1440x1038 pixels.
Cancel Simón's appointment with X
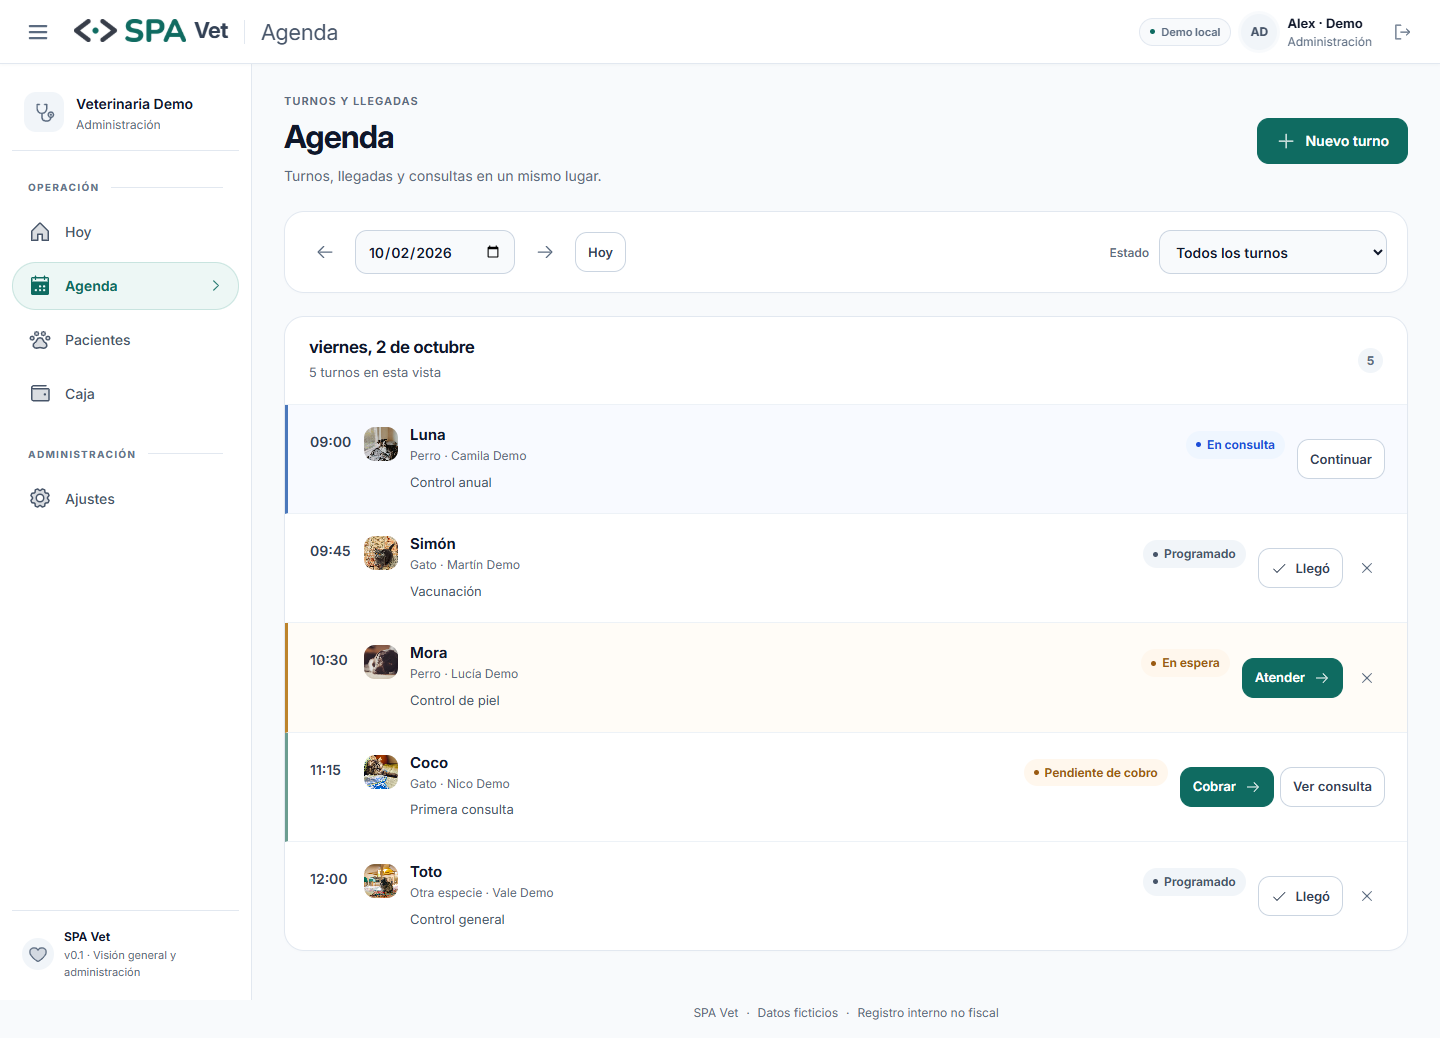(1367, 568)
